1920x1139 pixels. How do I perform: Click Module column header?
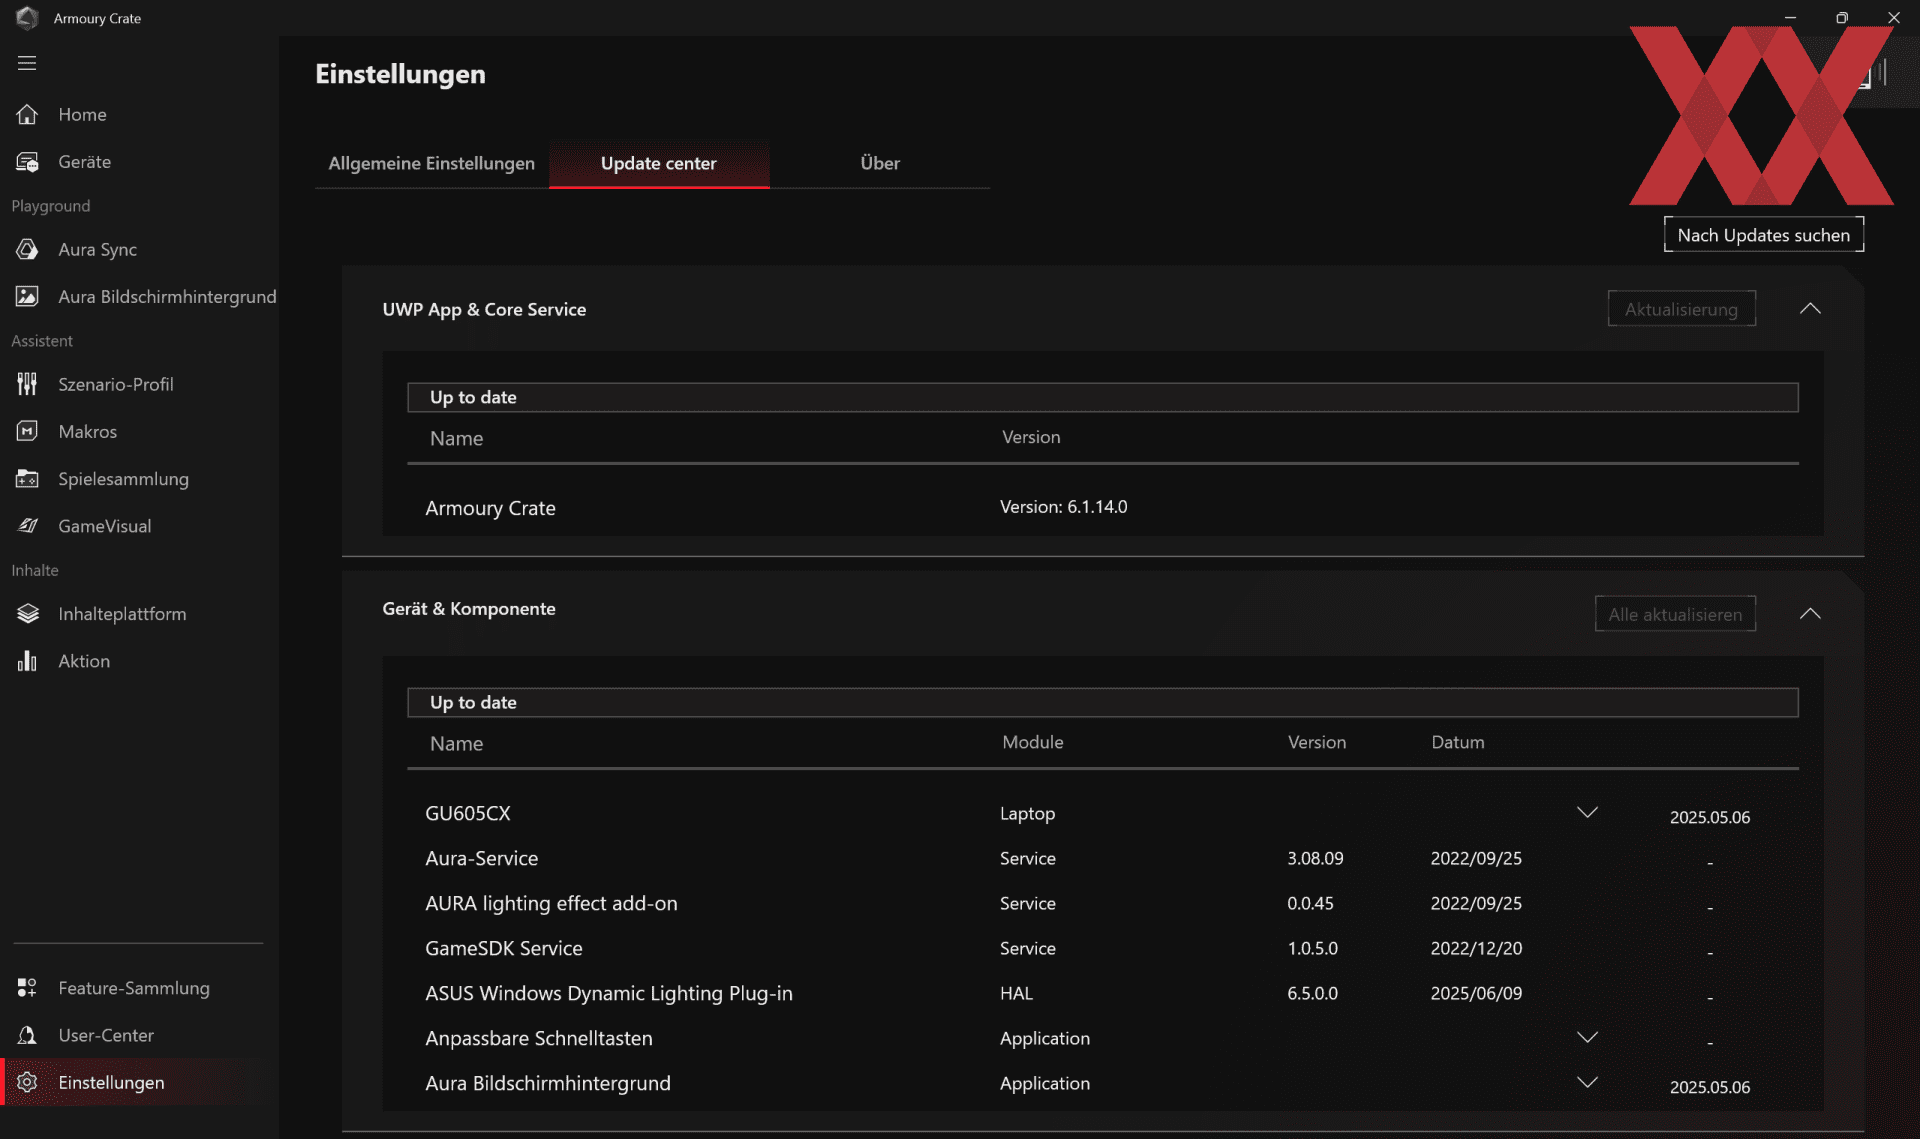point(1032,742)
